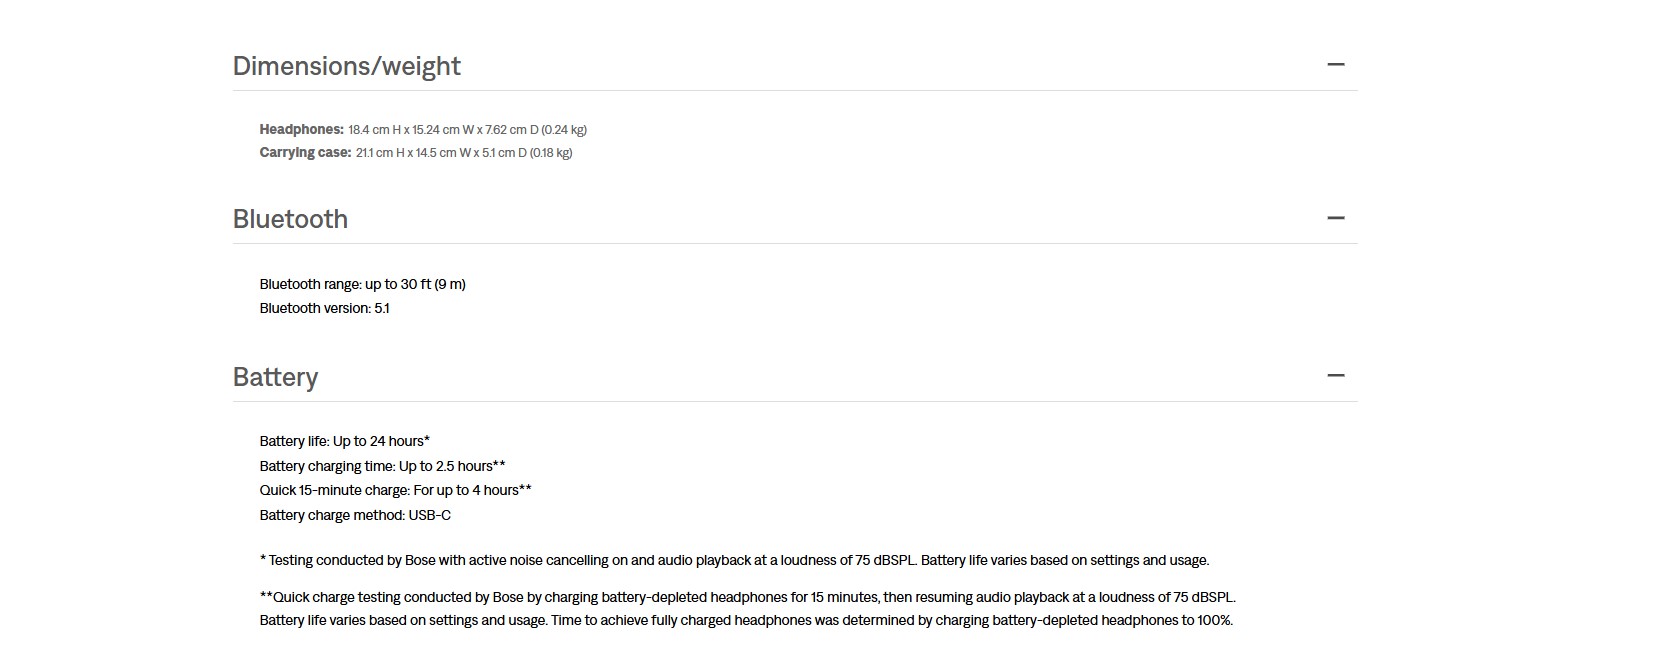Collapse the Bluetooth section minus icon
This screenshot has width=1653, height=651.
[x=1335, y=218]
